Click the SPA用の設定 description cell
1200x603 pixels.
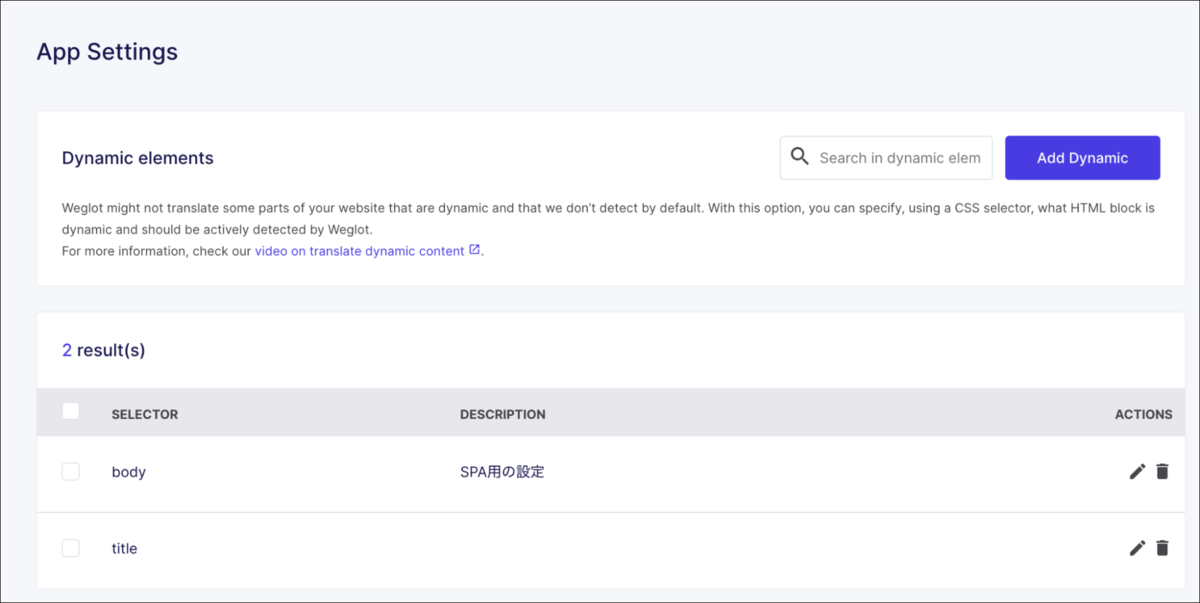(x=502, y=472)
